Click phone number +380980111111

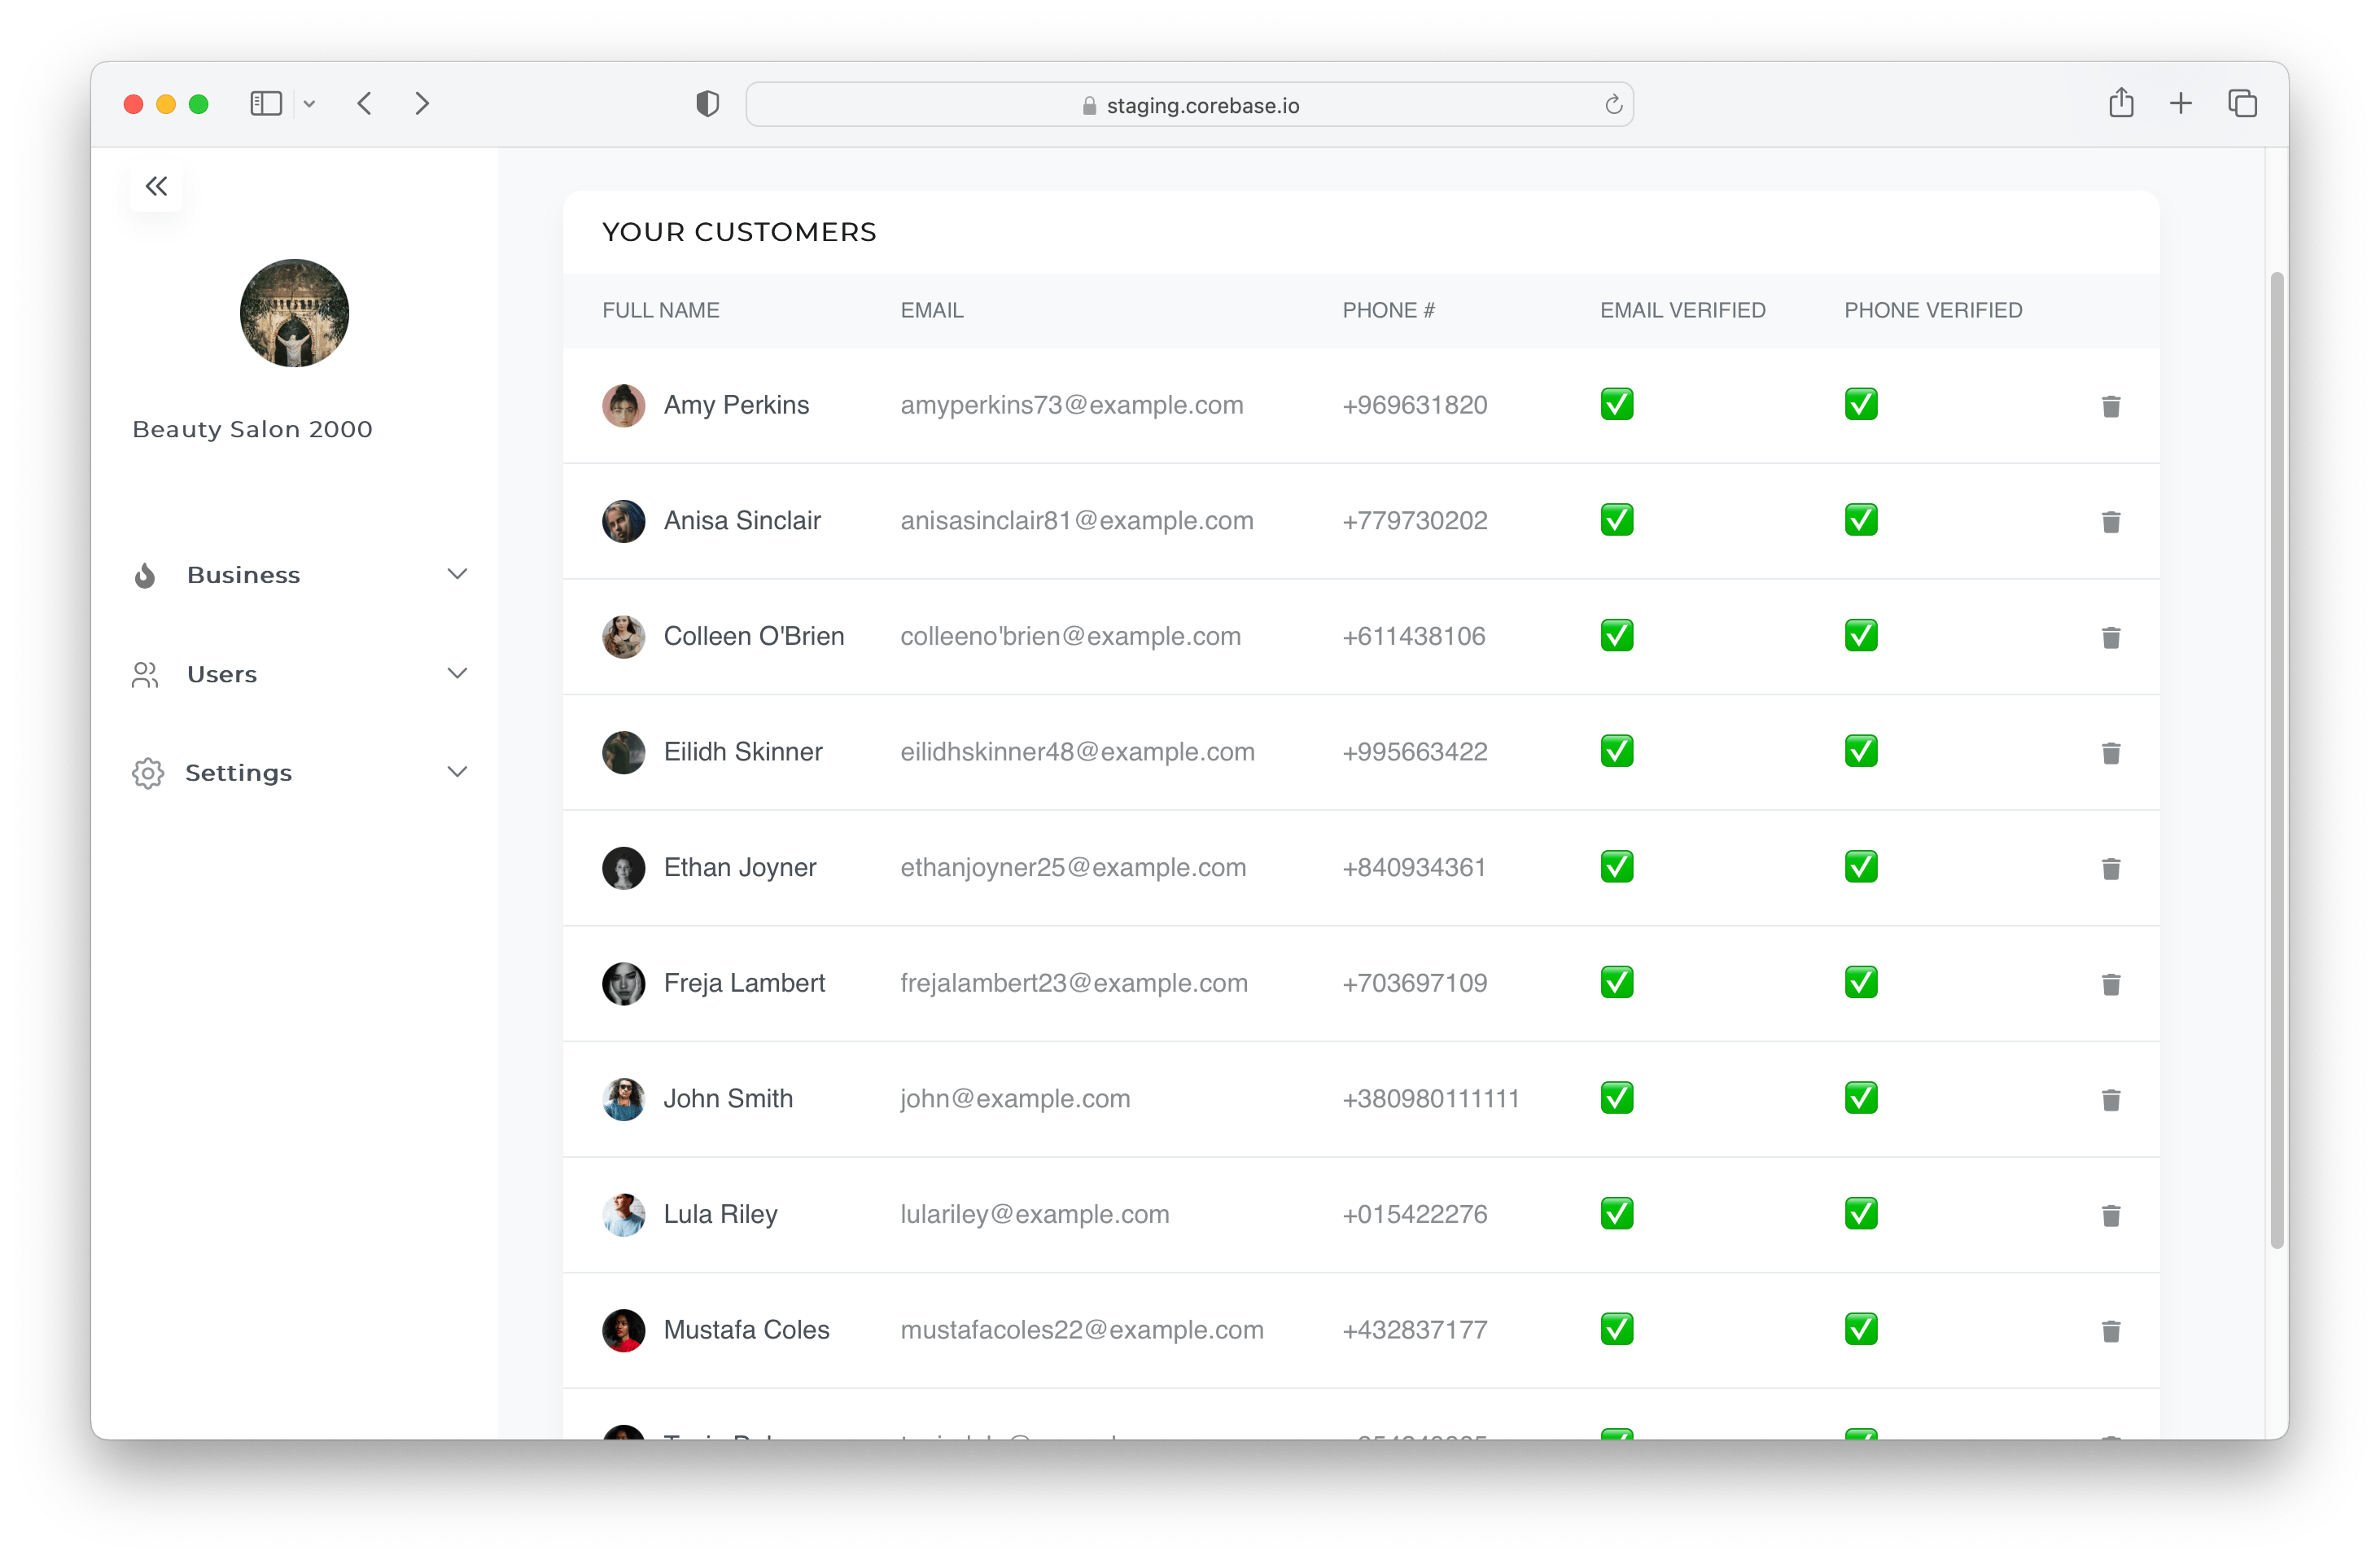[x=1430, y=1099]
